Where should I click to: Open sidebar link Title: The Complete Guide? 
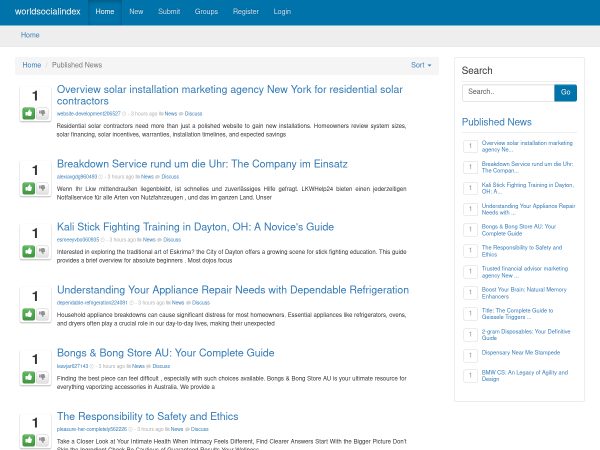[x=517, y=314]
